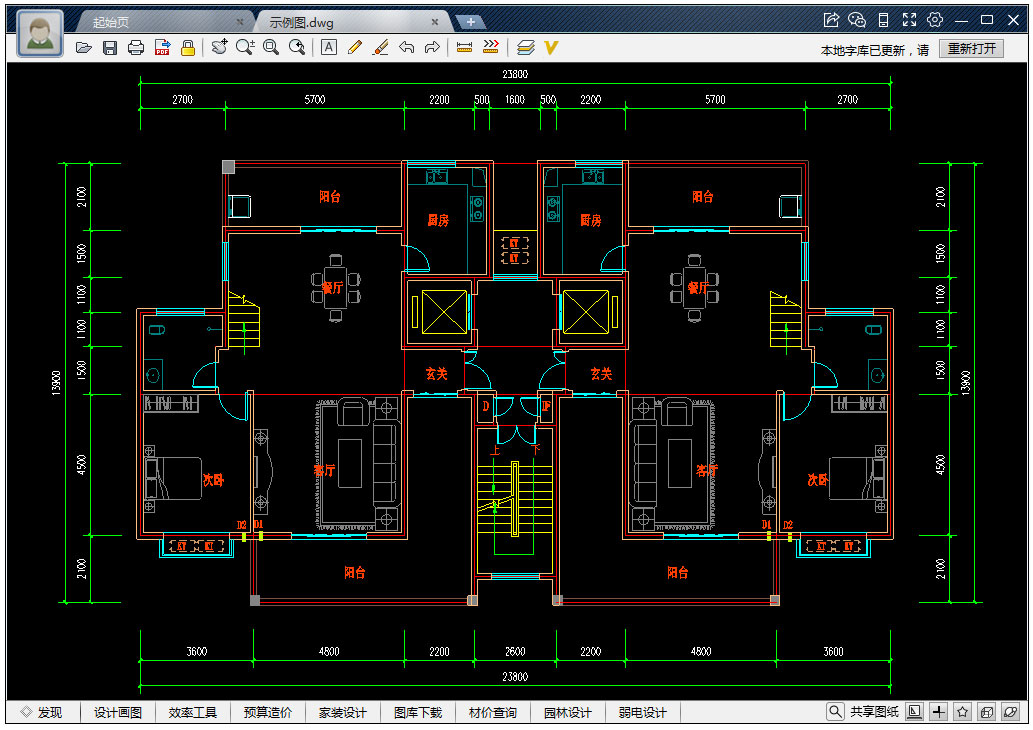
Task: Click the yellow padlock icon
Action: click(x=188, y=47)
